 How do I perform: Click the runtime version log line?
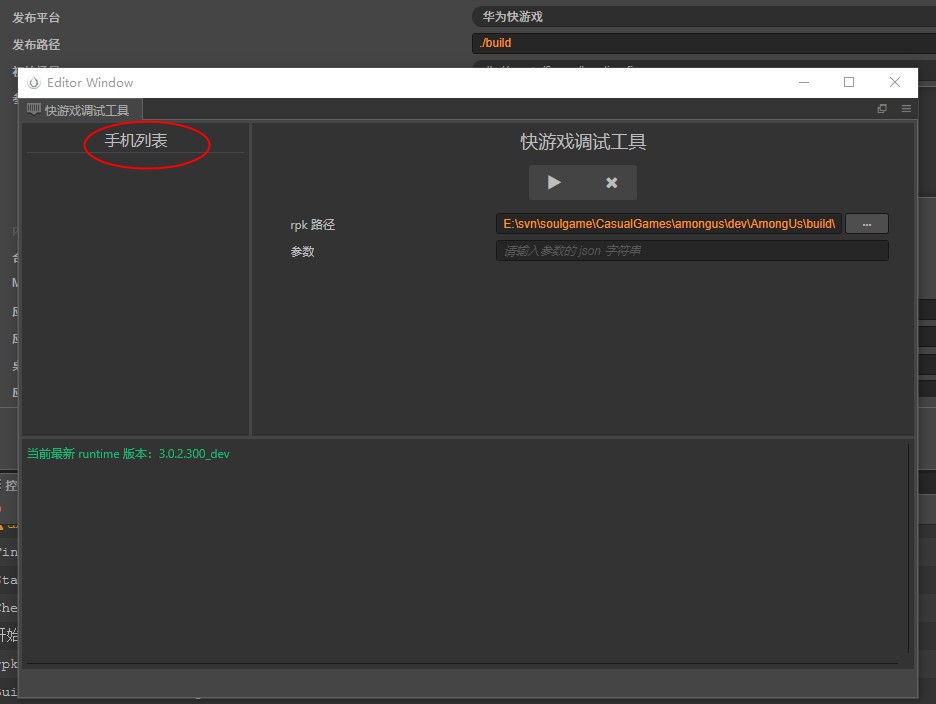[128, 454]
